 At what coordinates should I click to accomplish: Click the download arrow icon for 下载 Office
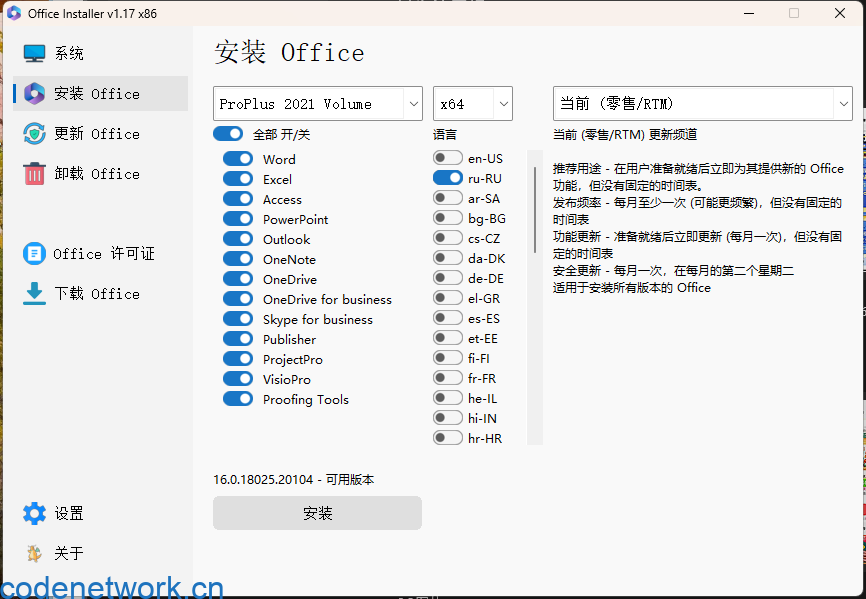point(34,294)
